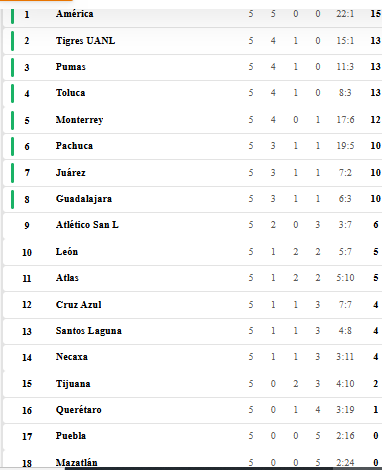
Task: Select Tigres UANL in the standings
Action: (85, 41)
